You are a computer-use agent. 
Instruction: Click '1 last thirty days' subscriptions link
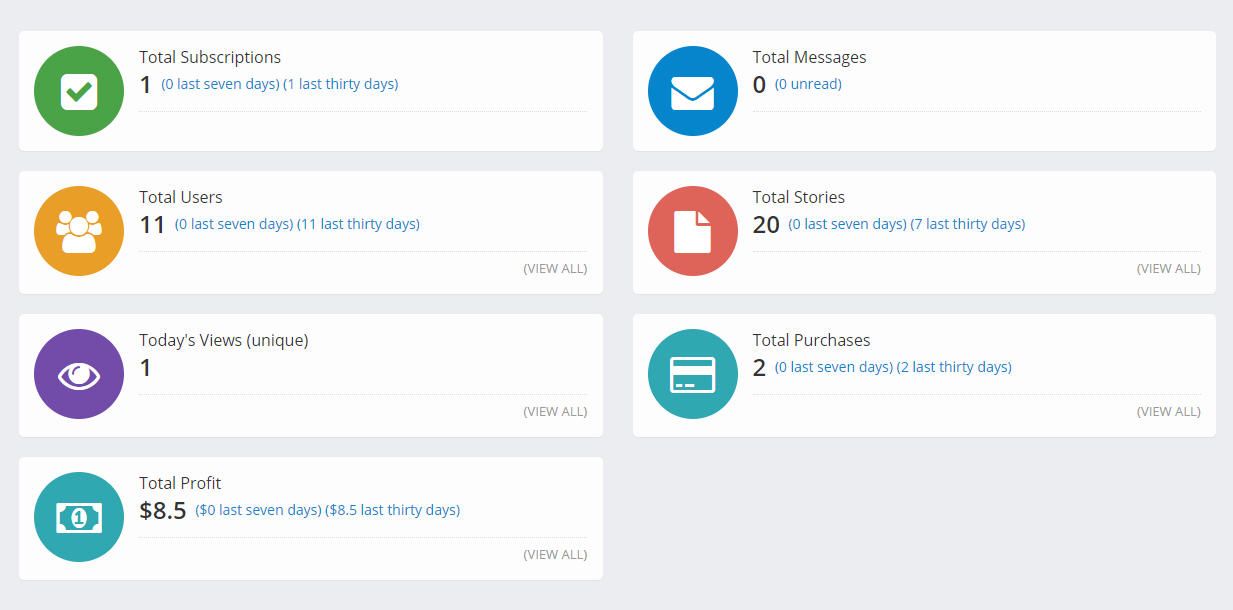click(x=341, y=84)
